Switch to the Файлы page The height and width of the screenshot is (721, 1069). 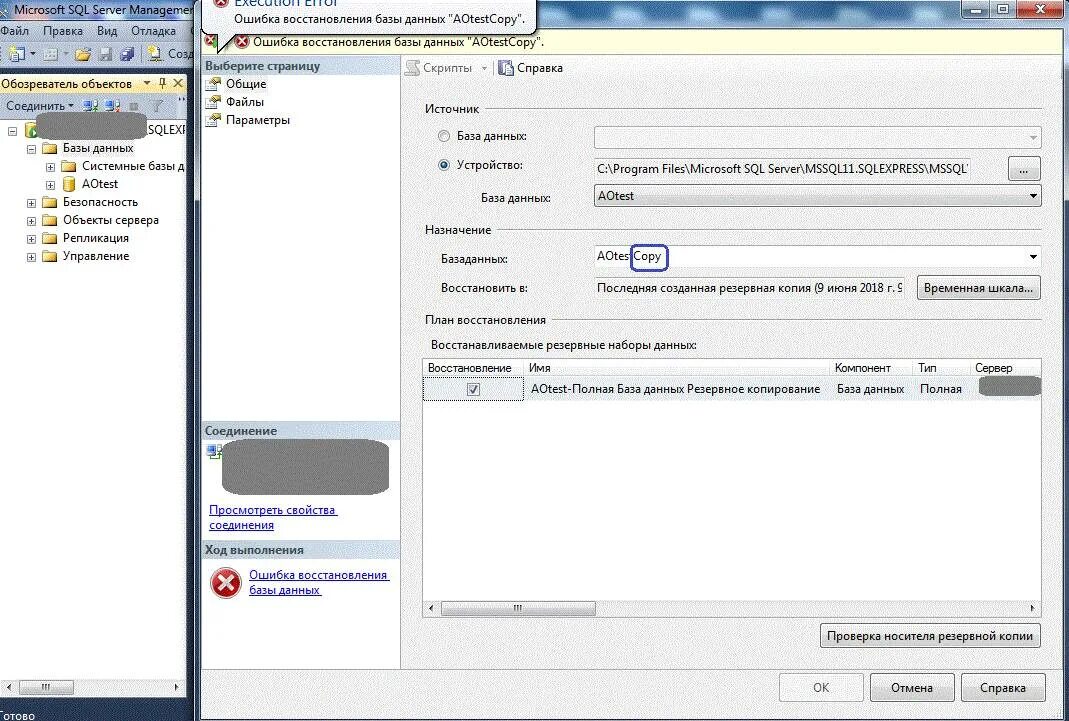[245, 102]
